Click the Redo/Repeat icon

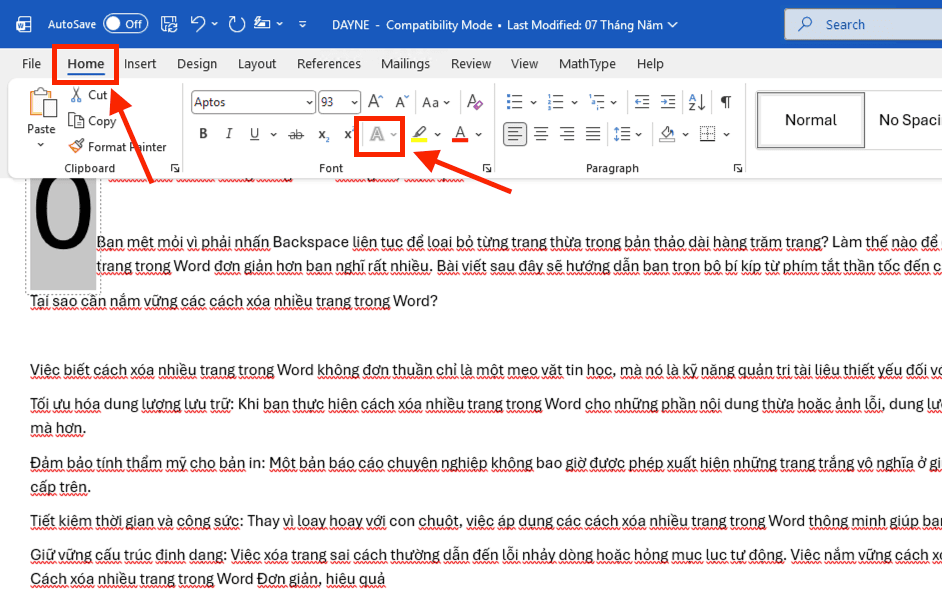click(237, 24)
